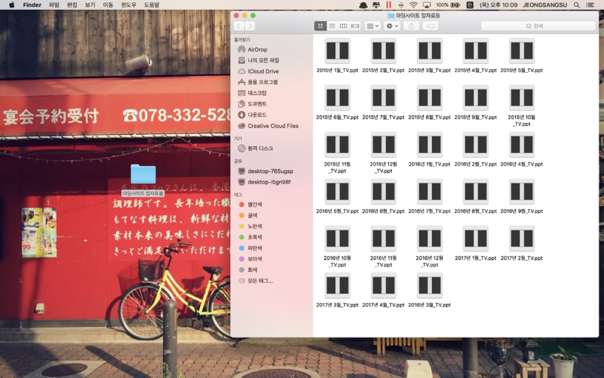Image resolution: width=604 pixels, height=378 pixels.
Task: Select the file 2016년 3월_TV.ppt
Action: click(430, 291)
